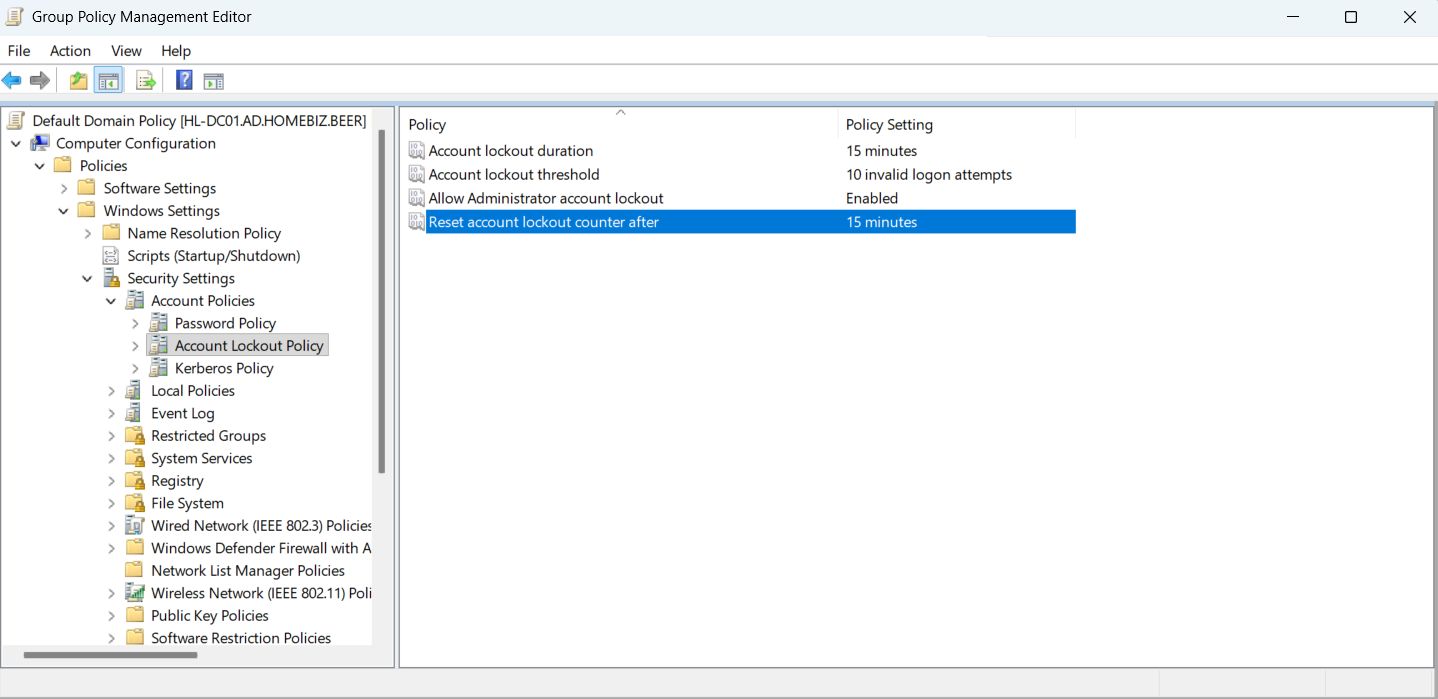Viewport: 1438px width, 699px height.
Task: Toggle the Show/Hide Console Tree button
Action: click(108, 81)
